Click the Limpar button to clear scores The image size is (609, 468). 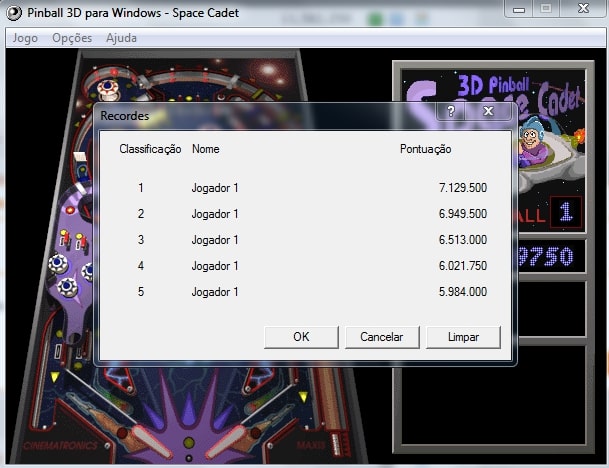pyautogui.click(x=463, y=337)
